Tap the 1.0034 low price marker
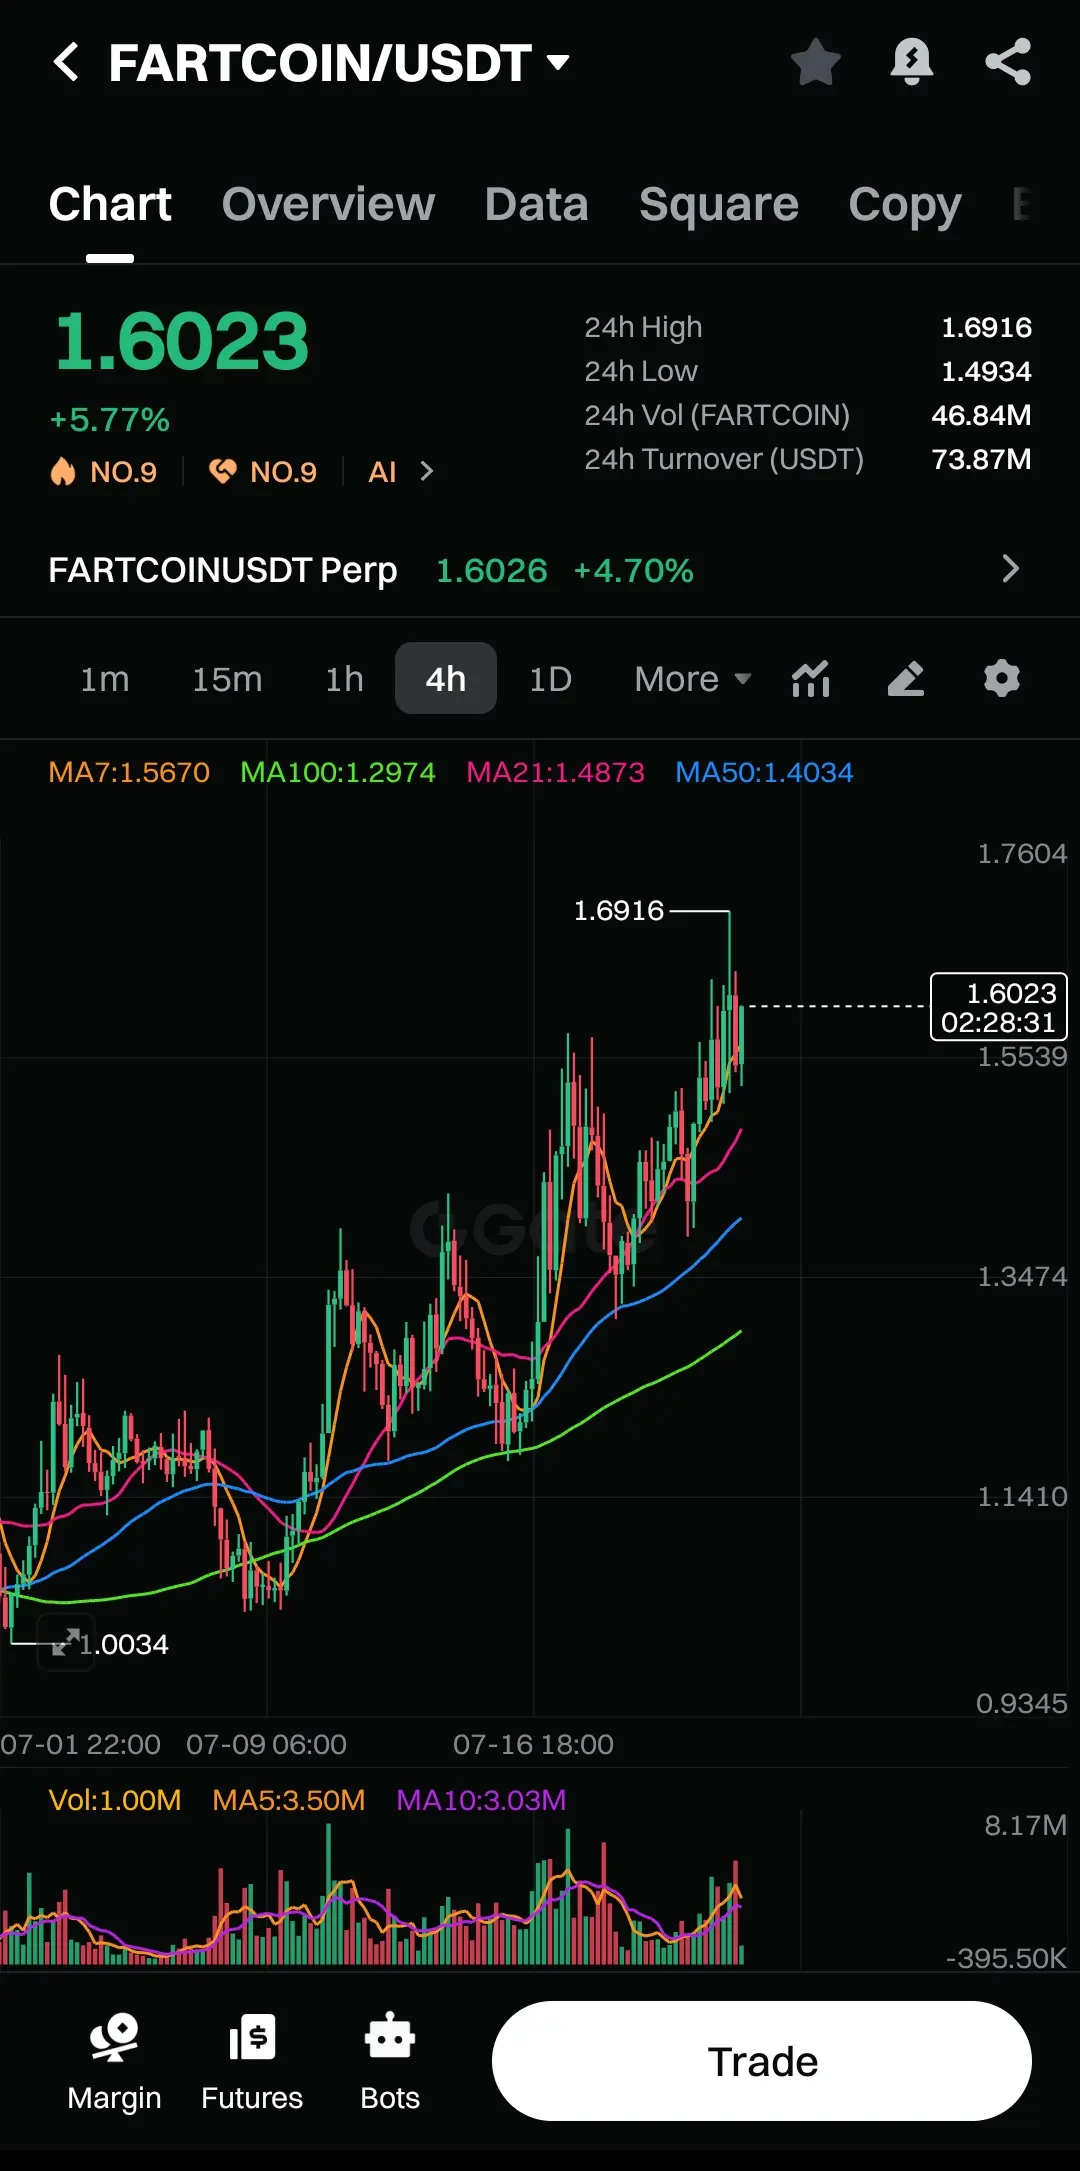Screen dimensions: 1080x2171 (124, 1644)
